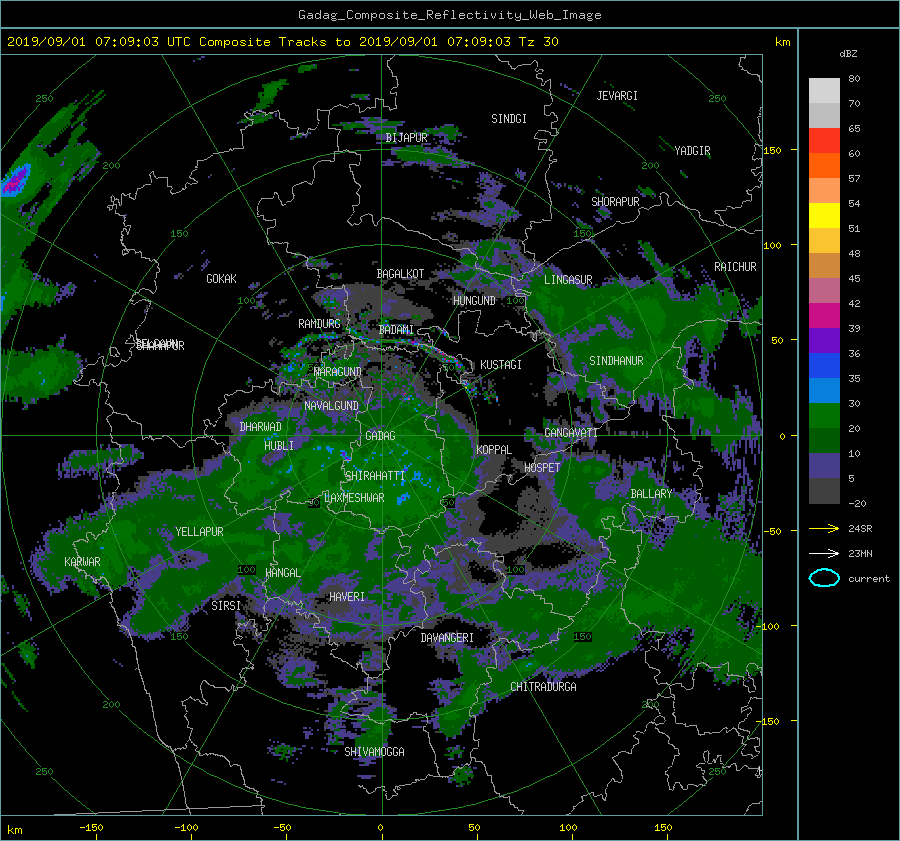Screen dimensions: 900x841
Task: Click the BAGALKOT city label
Action: [x=400, y=274]
